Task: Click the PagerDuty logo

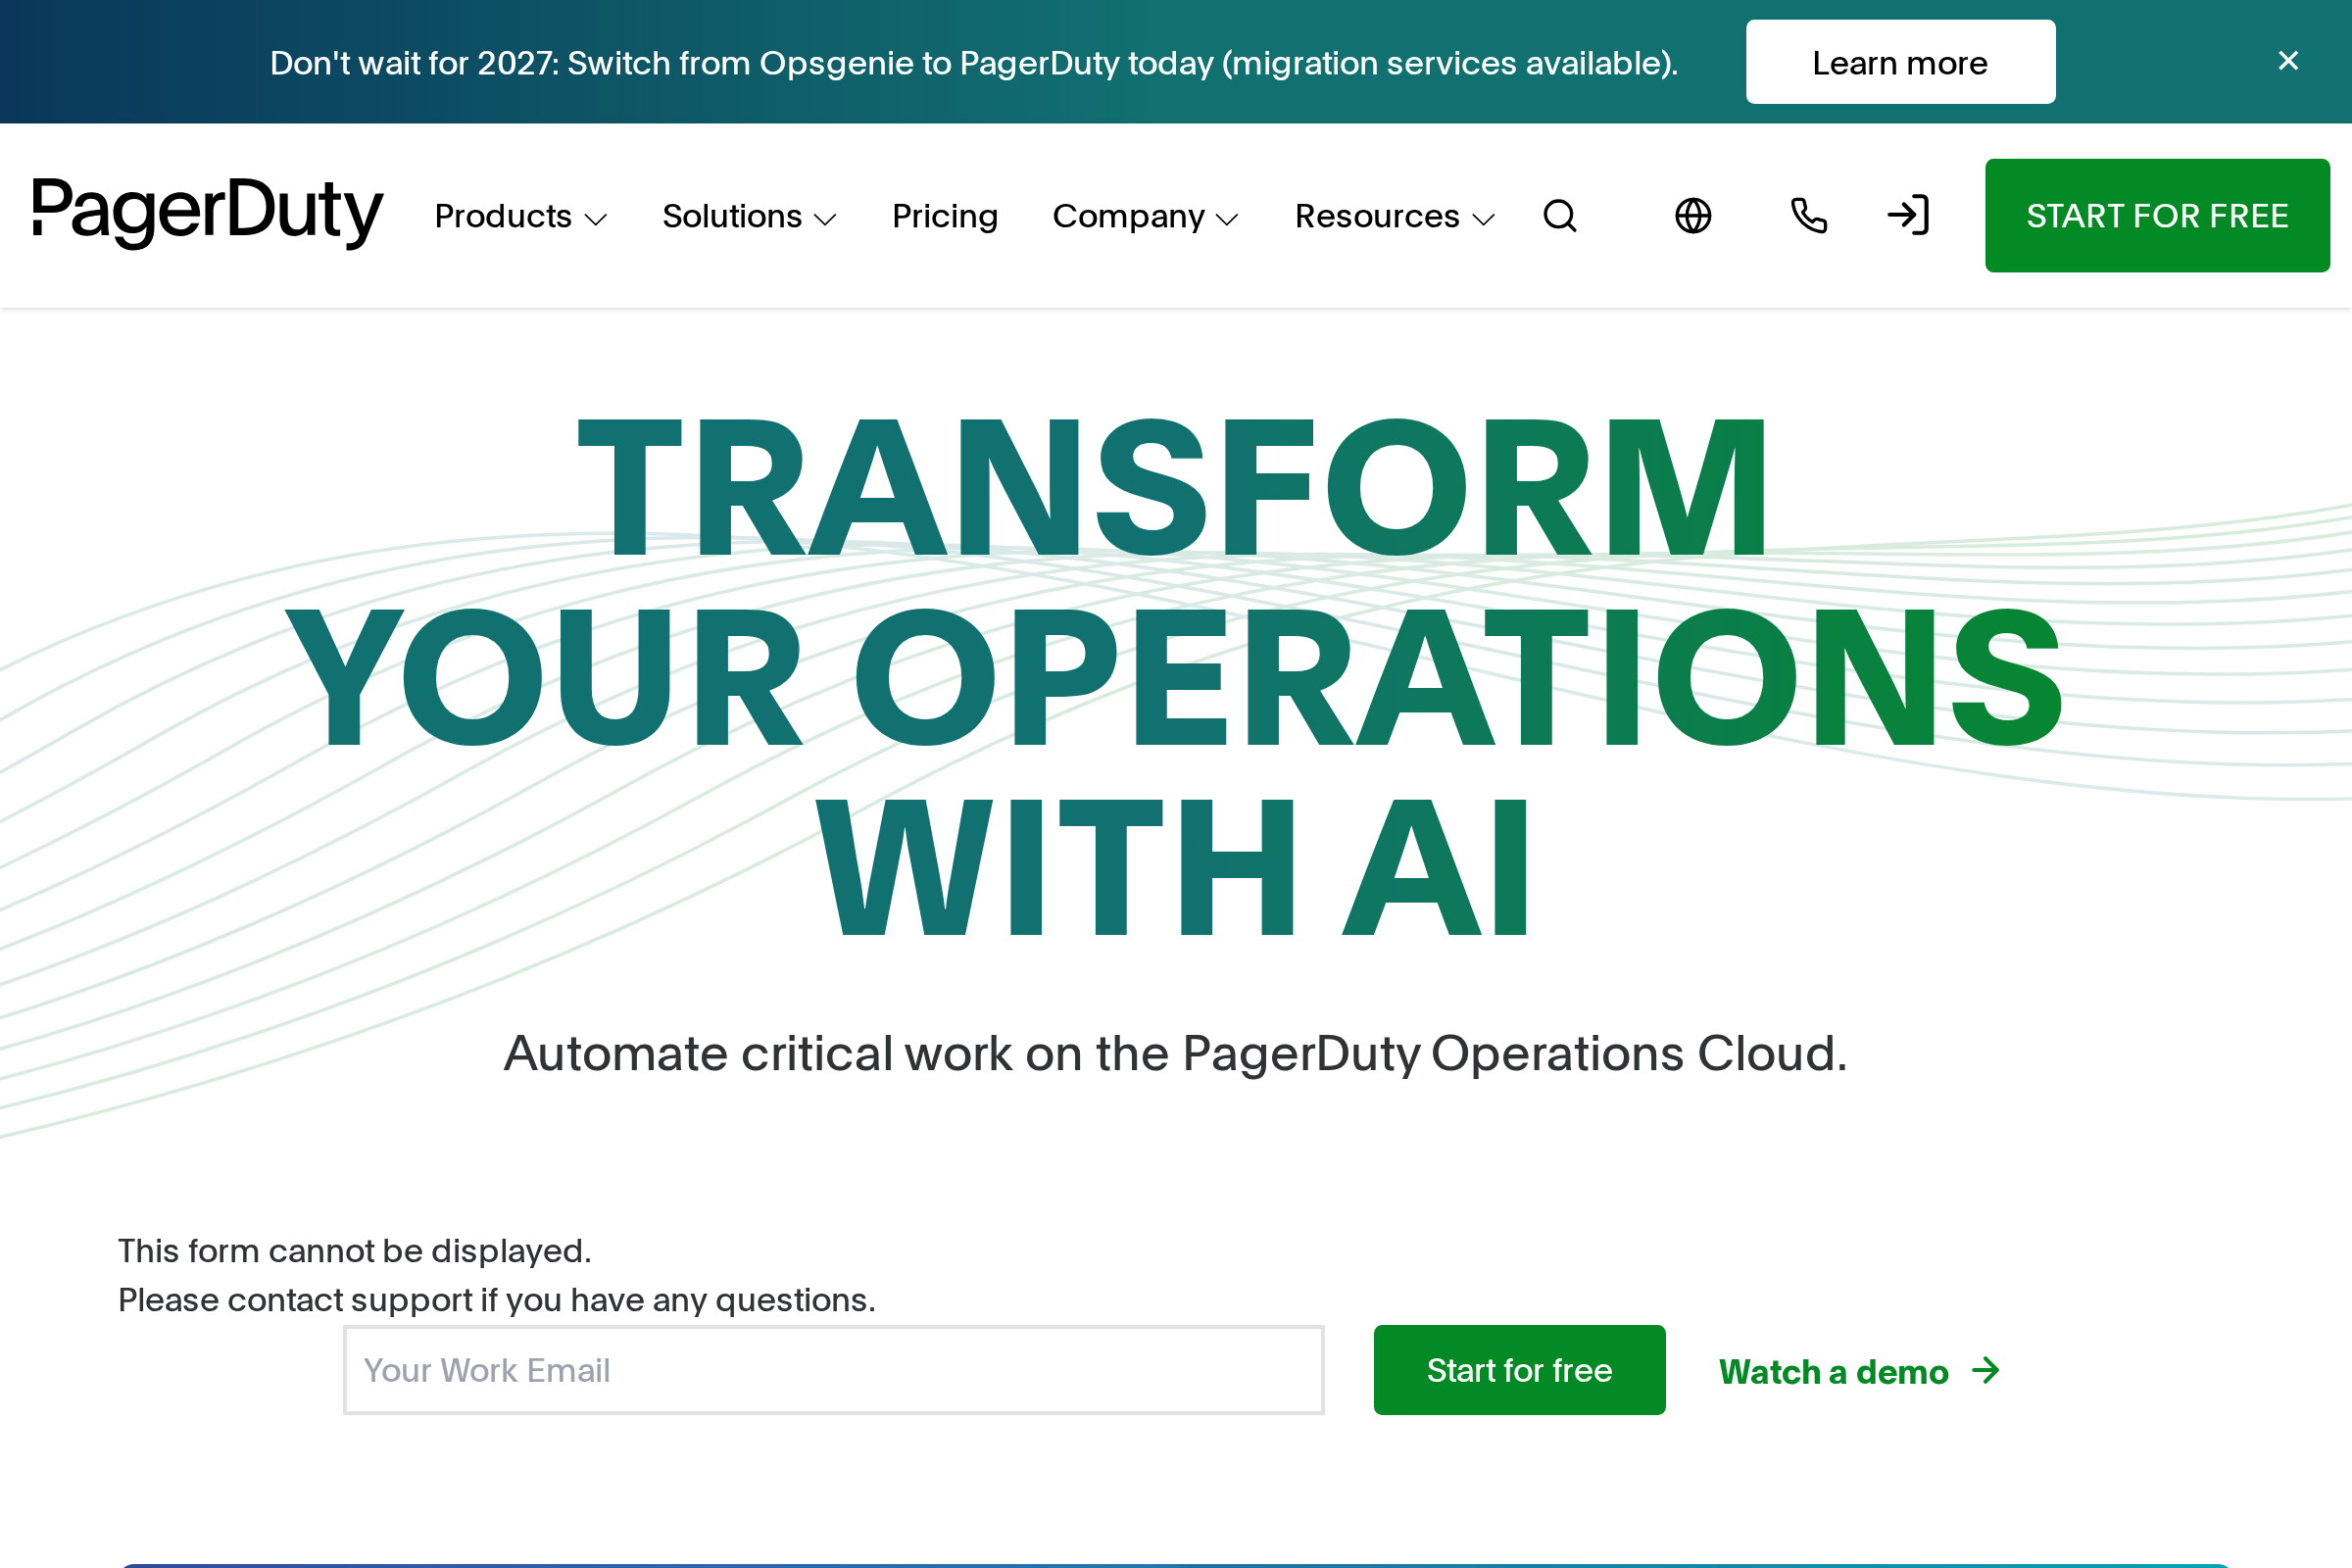Action: [x=207, y=214]
